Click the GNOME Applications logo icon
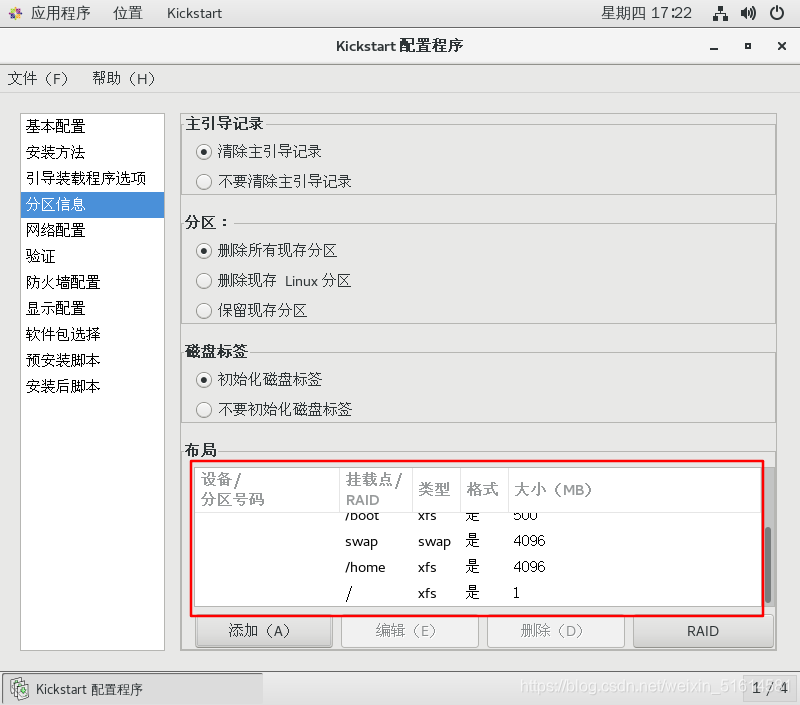 15,13
